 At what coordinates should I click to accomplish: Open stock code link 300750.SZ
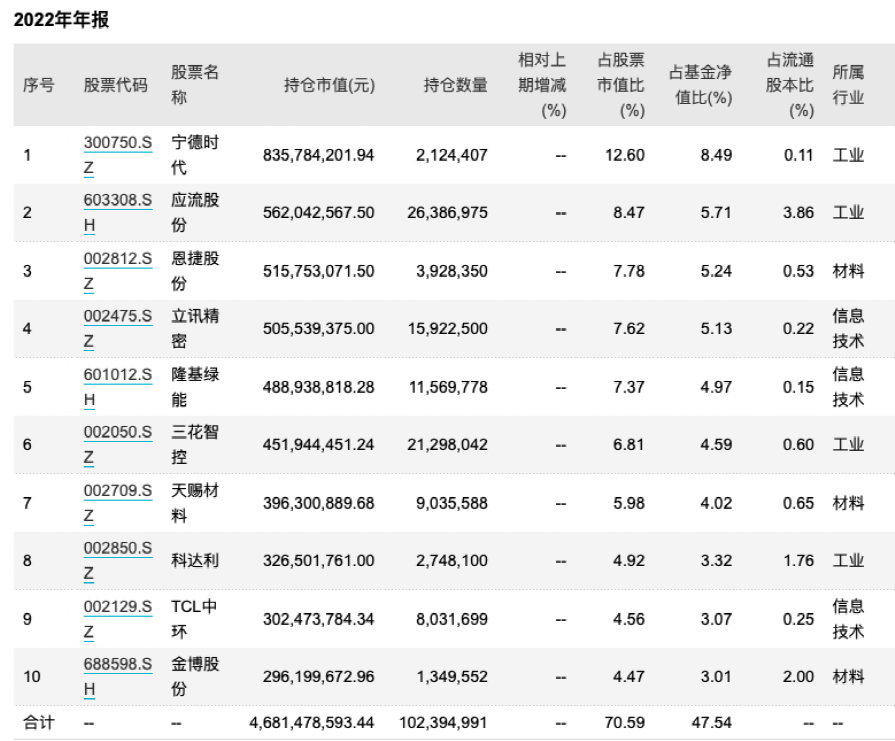coord(118,155)
